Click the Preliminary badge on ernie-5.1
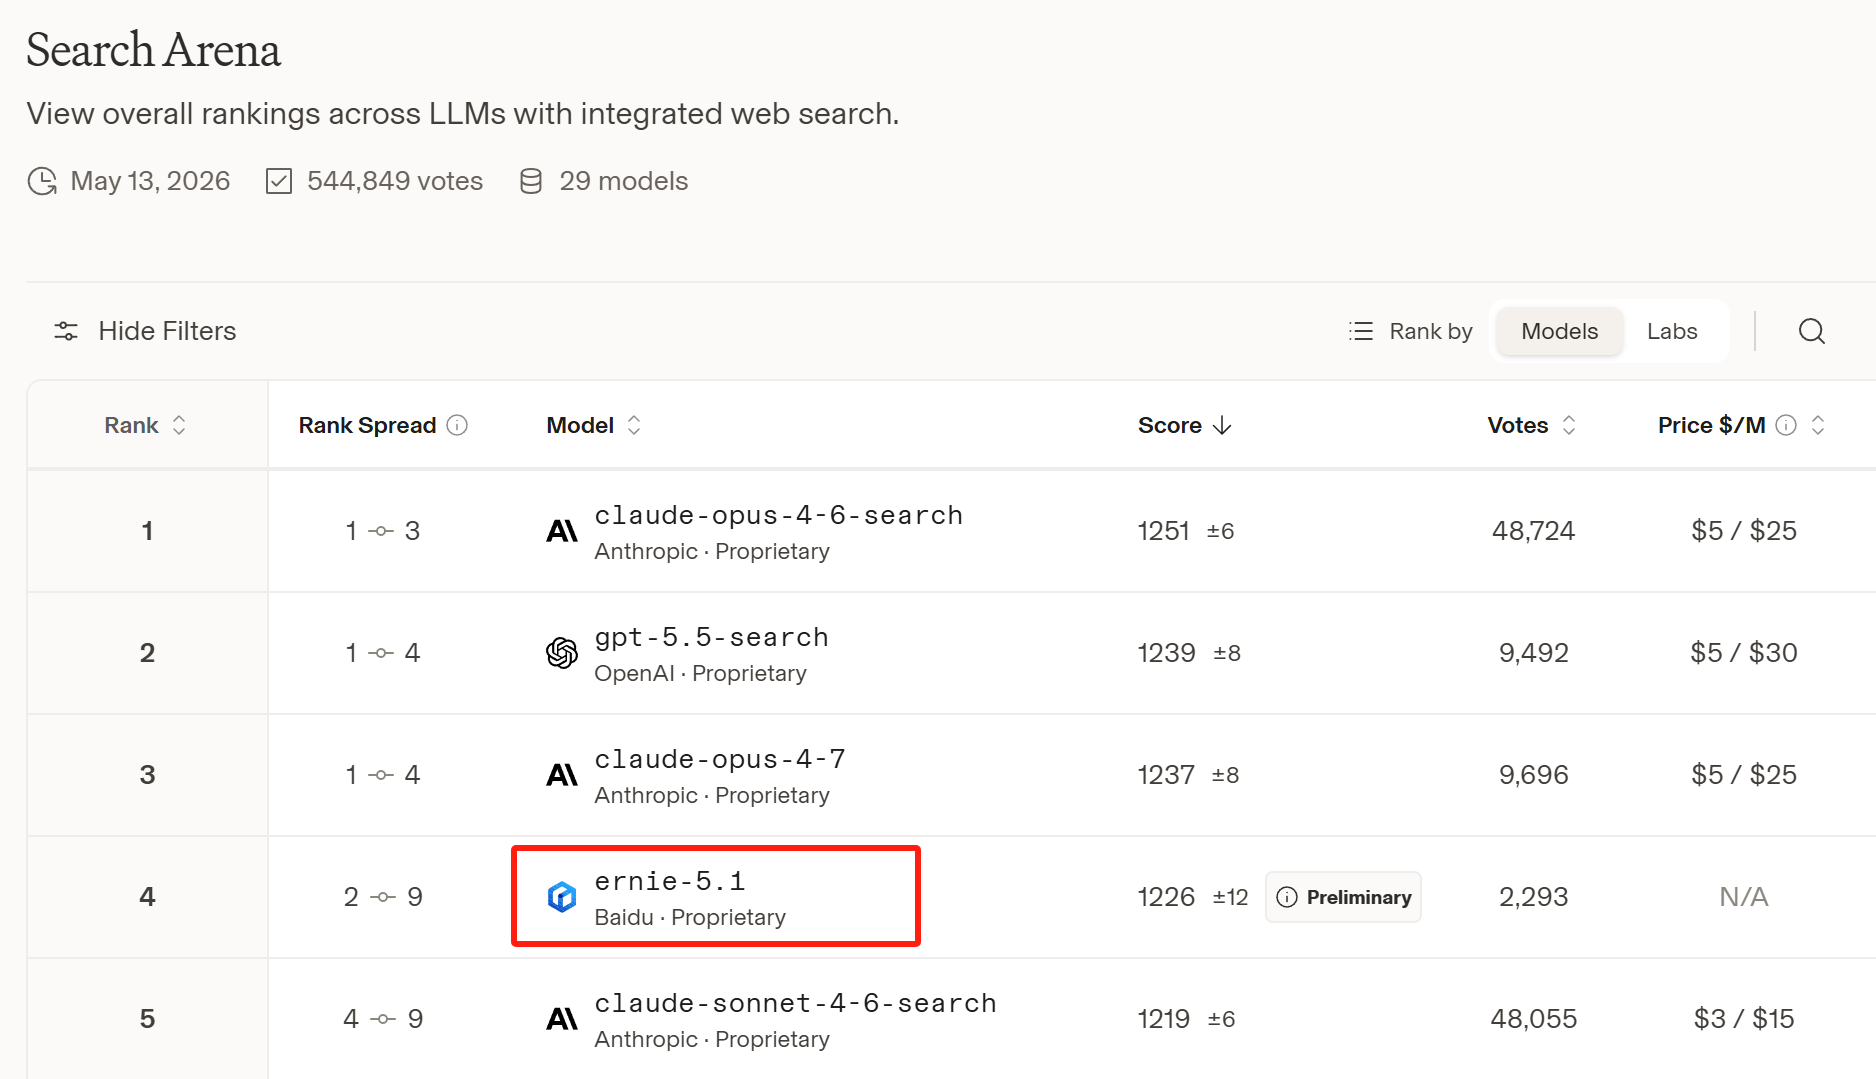Viewport: 1876px width, 1079px height. [1343, 897]
